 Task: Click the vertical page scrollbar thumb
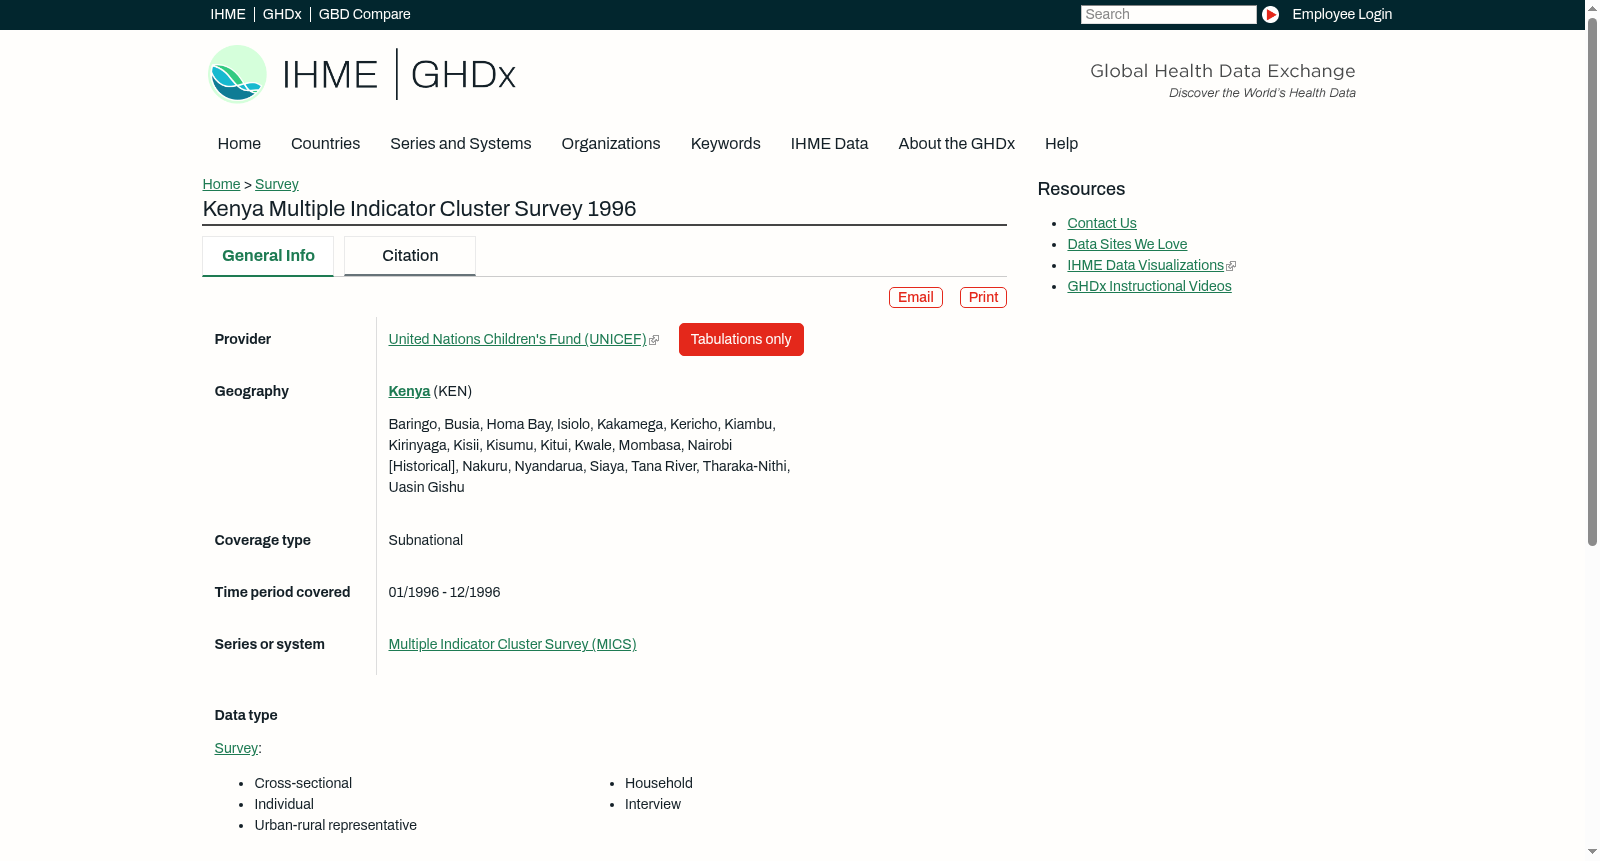[x=1592, y=280]
